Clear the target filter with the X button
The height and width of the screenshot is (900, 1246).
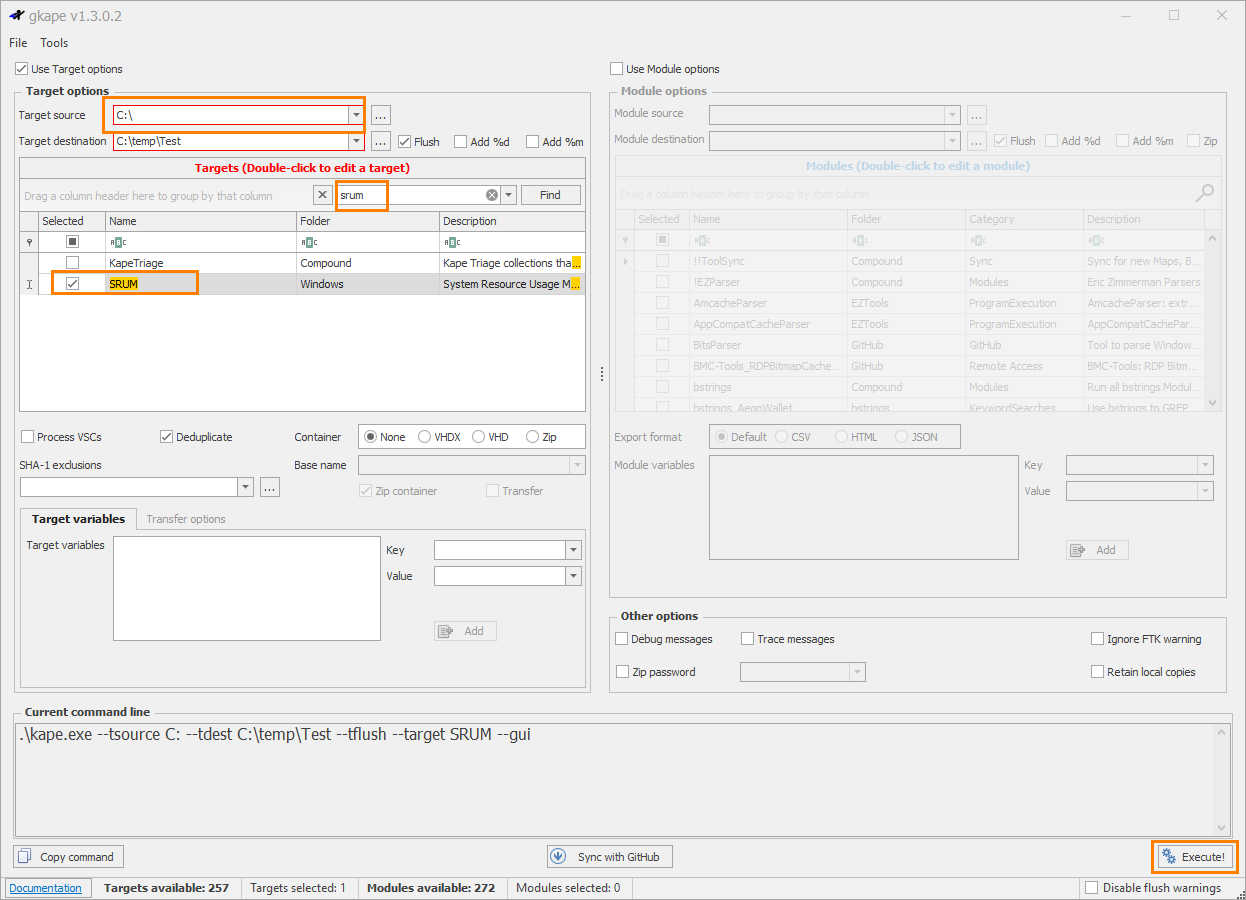pyautogui.click(x=323, y=195)
